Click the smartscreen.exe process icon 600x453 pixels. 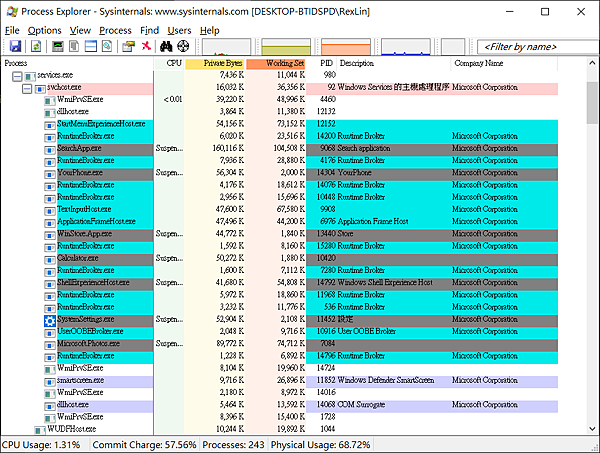(50, 382)
